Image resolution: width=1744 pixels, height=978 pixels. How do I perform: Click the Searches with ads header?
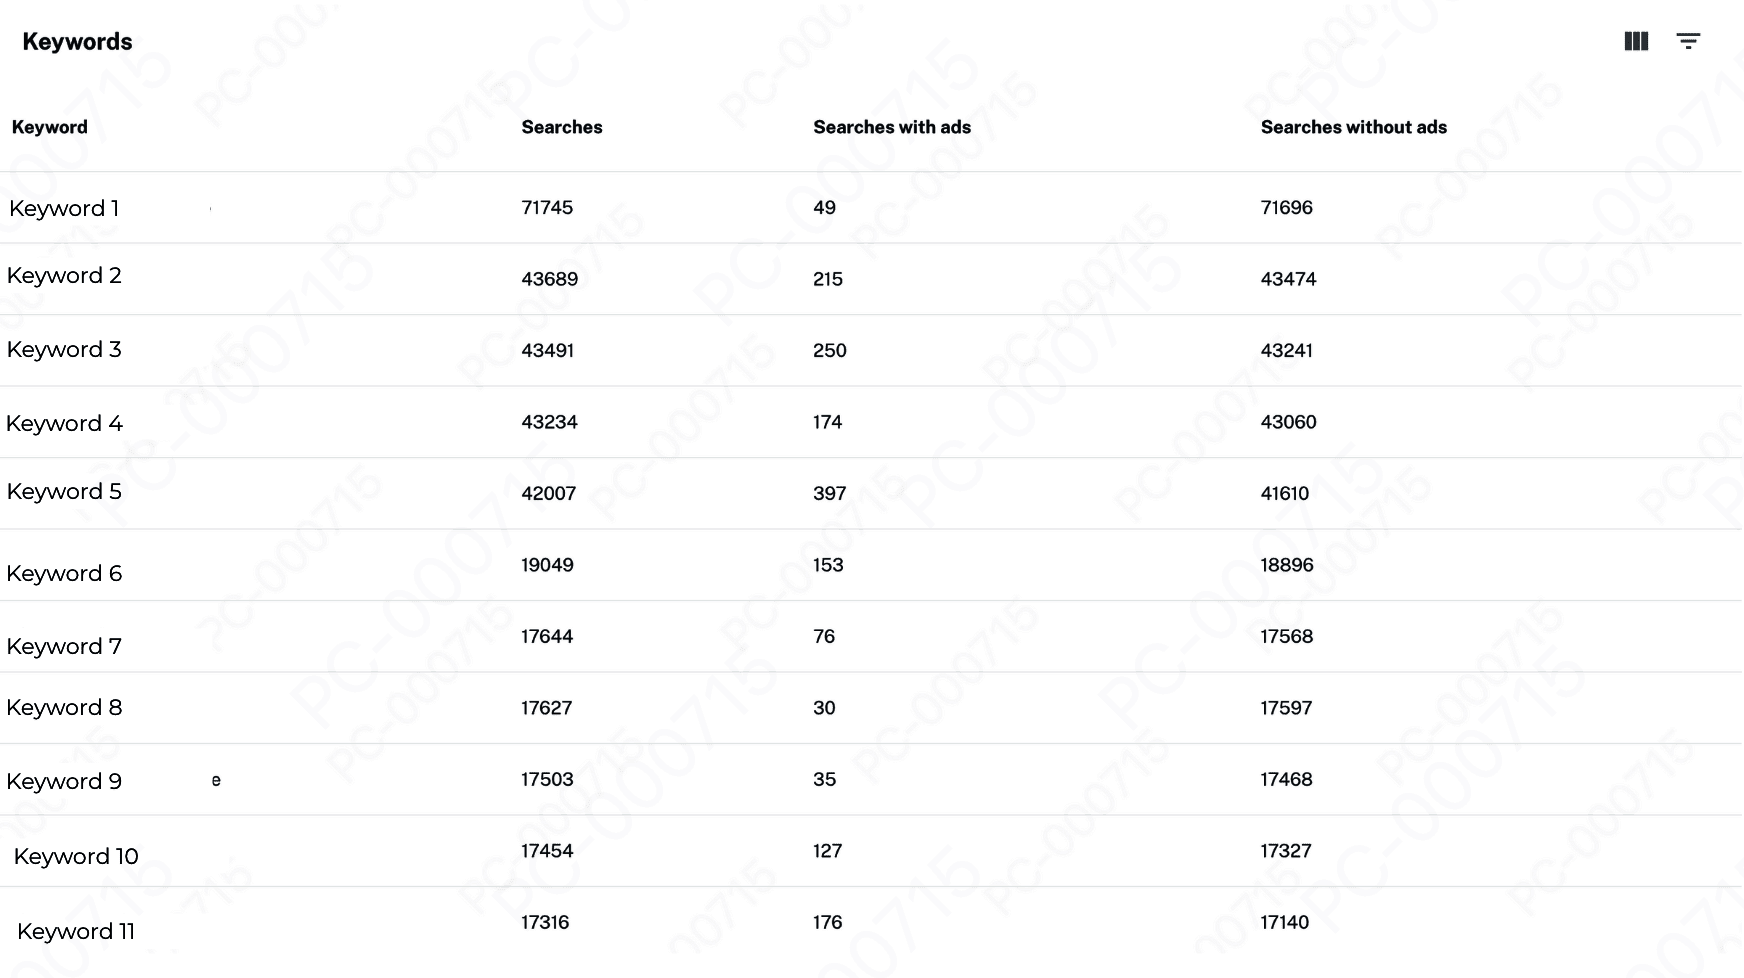(892, 127)
